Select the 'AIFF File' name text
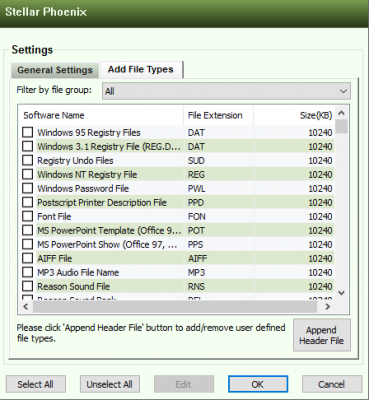 54,259
